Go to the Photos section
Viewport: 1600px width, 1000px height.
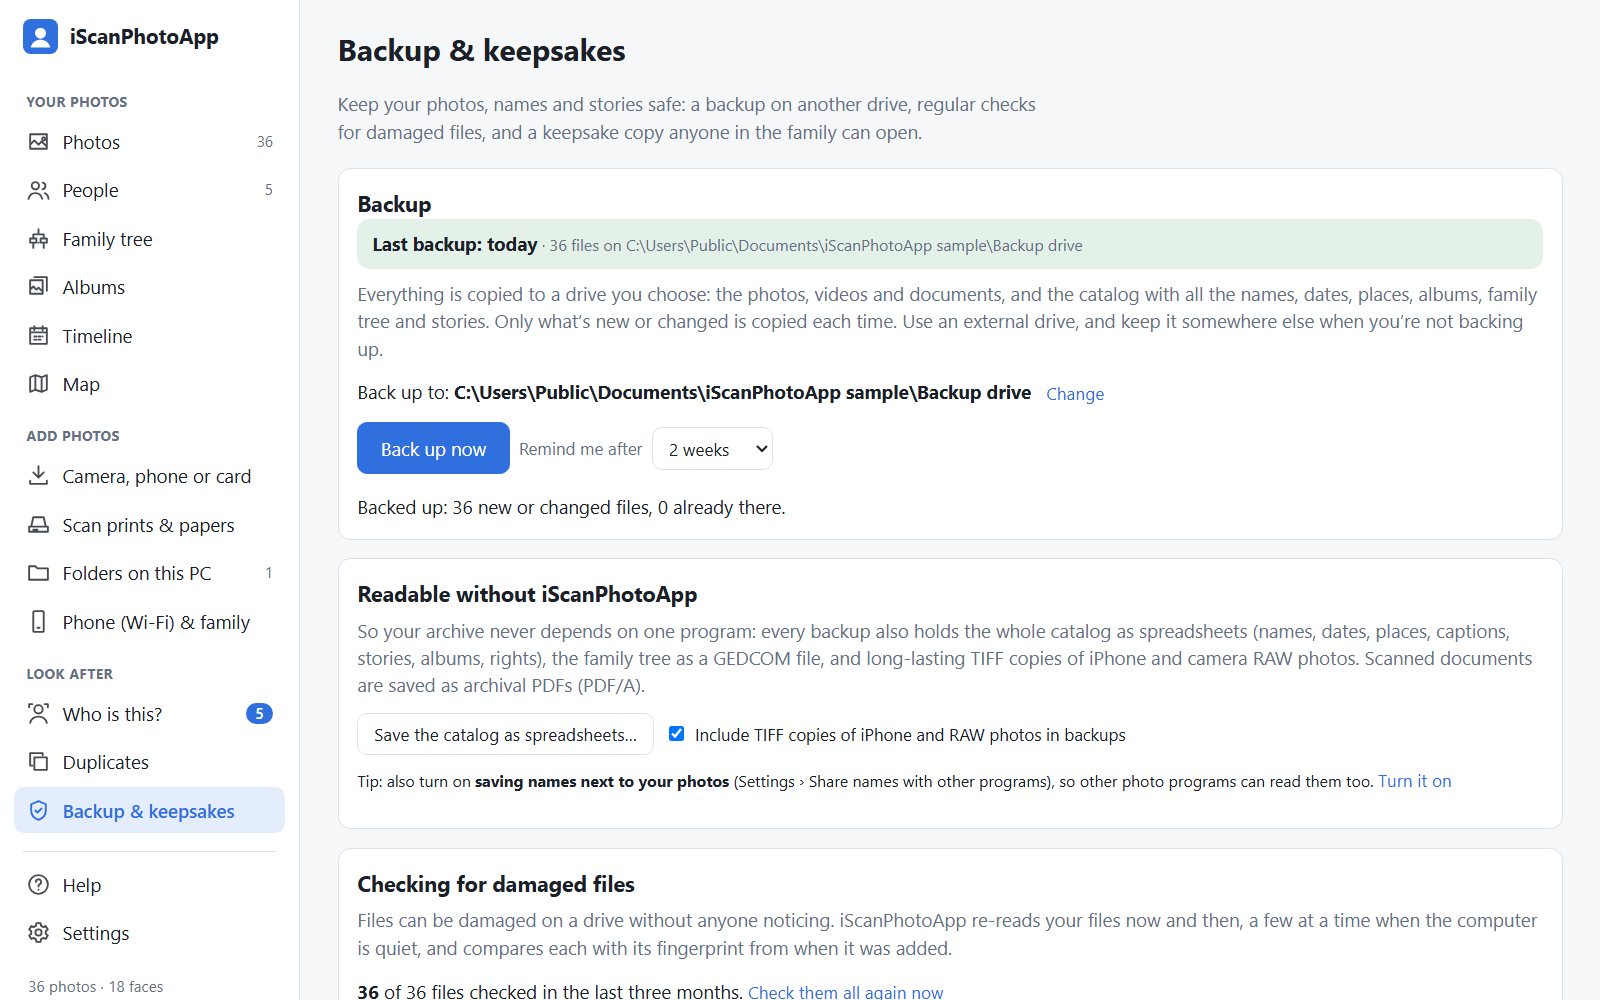tap(150, 142)
